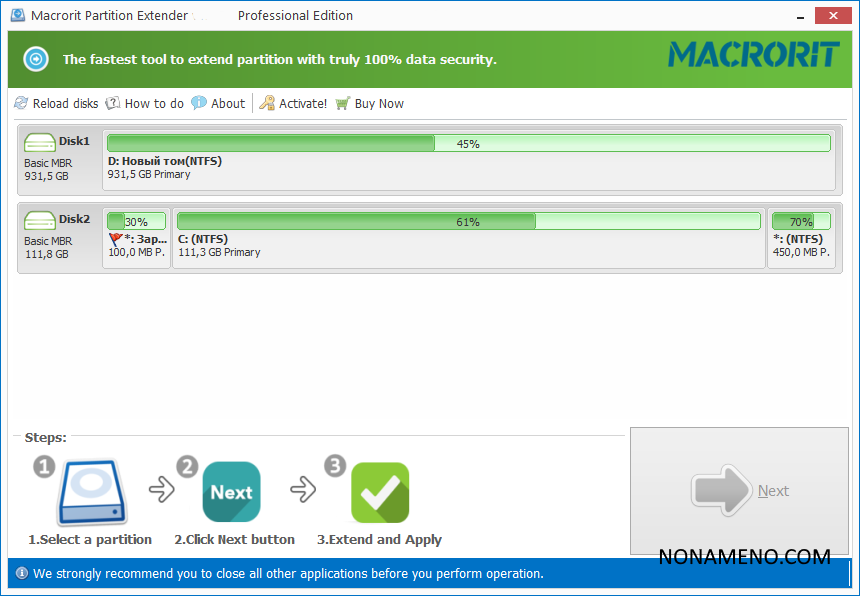Click the Next arrow button
Screen dimensions: 860x596
739,491
